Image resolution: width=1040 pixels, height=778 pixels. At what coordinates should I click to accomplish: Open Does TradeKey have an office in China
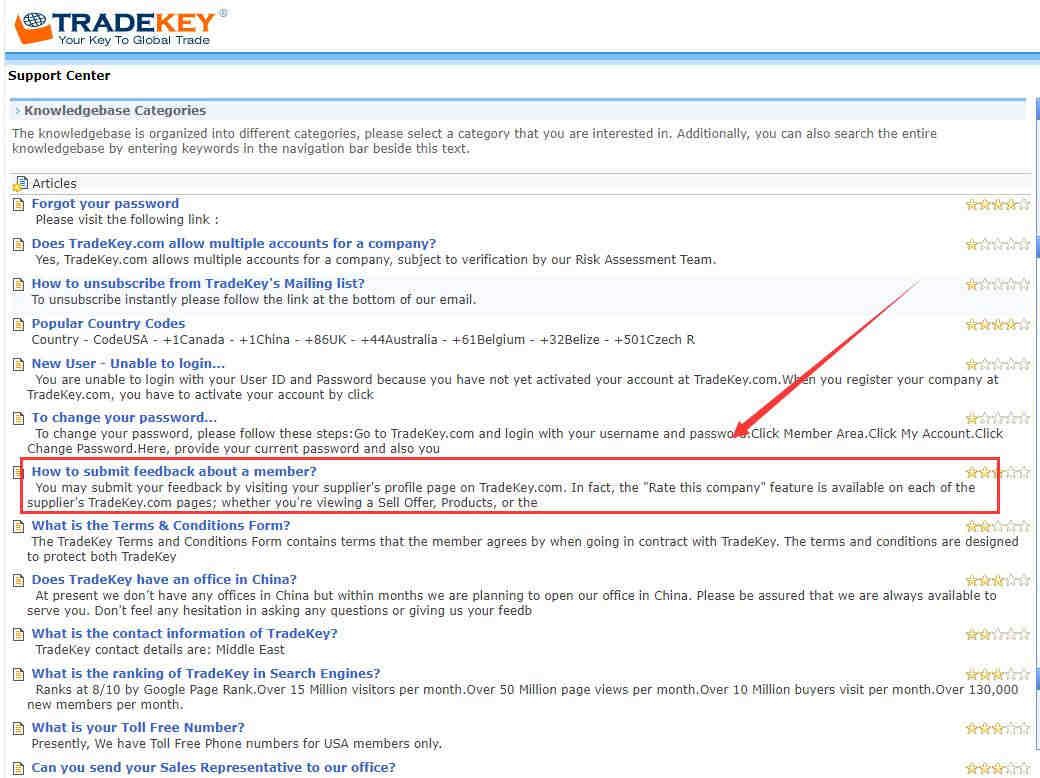[164, 580]
